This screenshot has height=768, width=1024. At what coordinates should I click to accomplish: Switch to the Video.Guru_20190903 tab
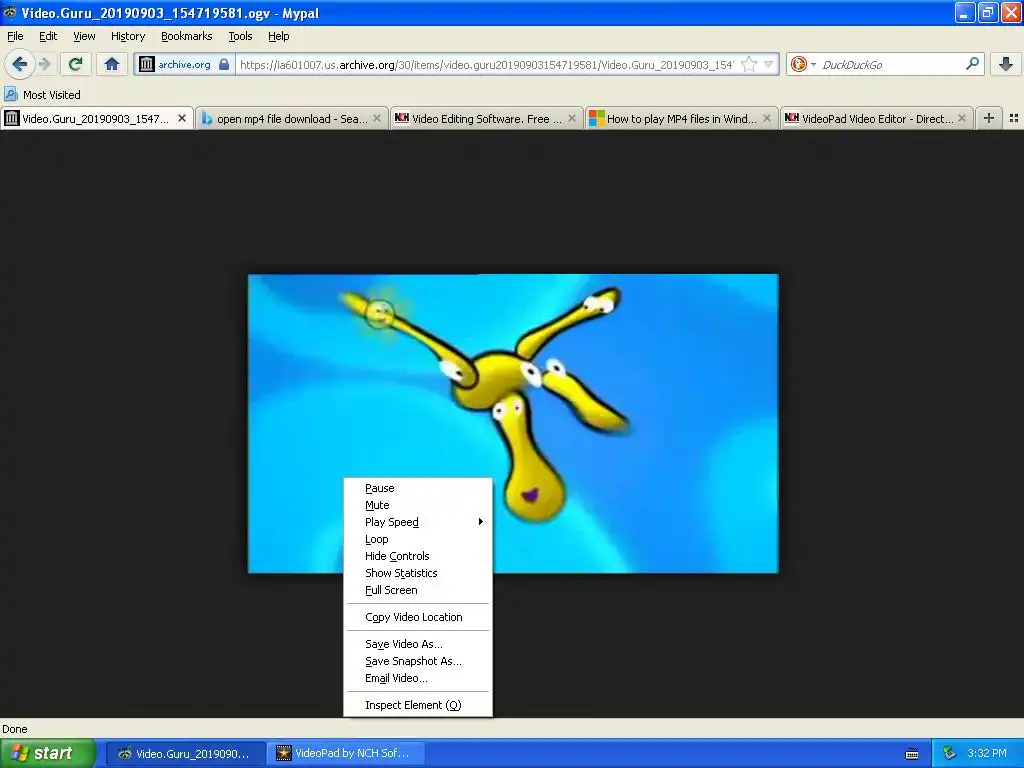pyautogui.click(x=95, y=118)
